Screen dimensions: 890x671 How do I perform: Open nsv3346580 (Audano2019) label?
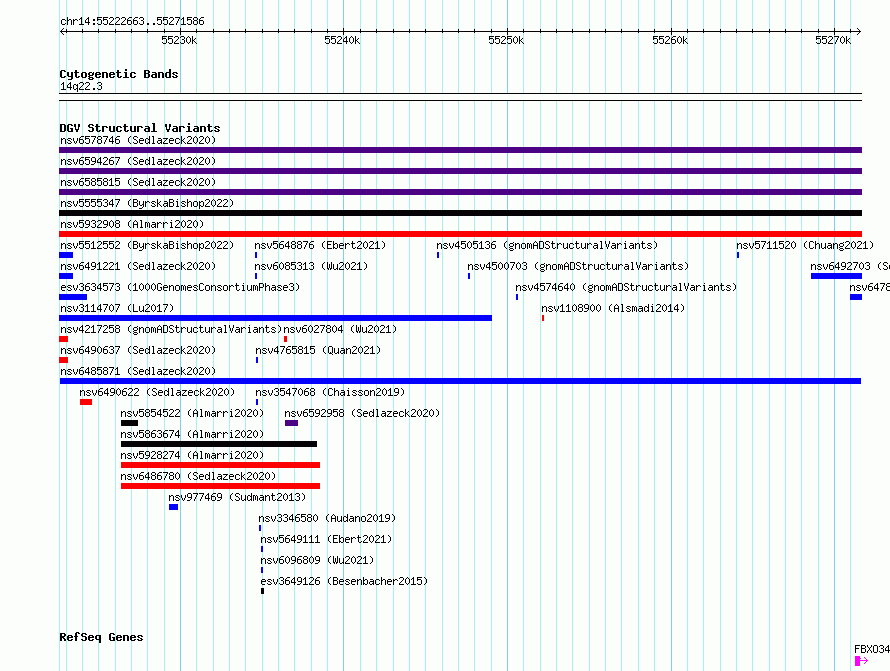[x=327, y=518]
